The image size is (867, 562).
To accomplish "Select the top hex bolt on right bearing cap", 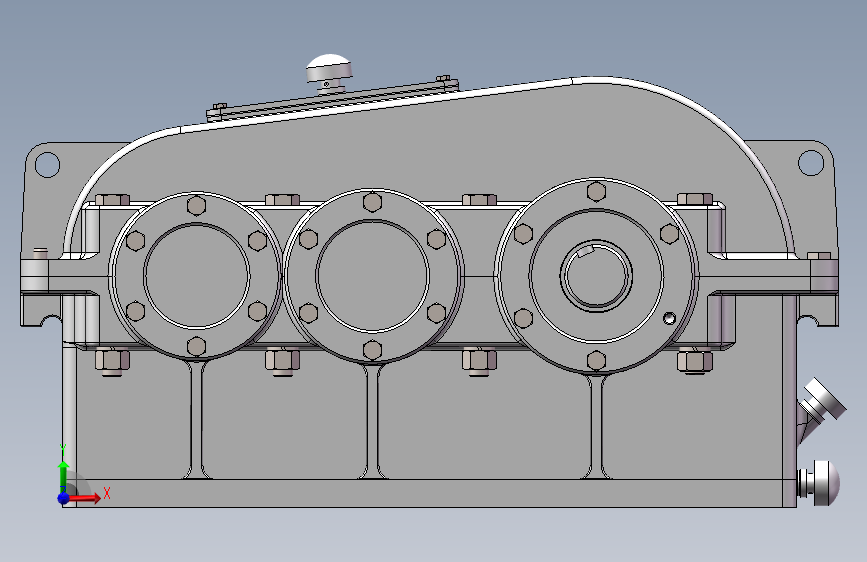I will pyautogui.click(x=596, y=191).
